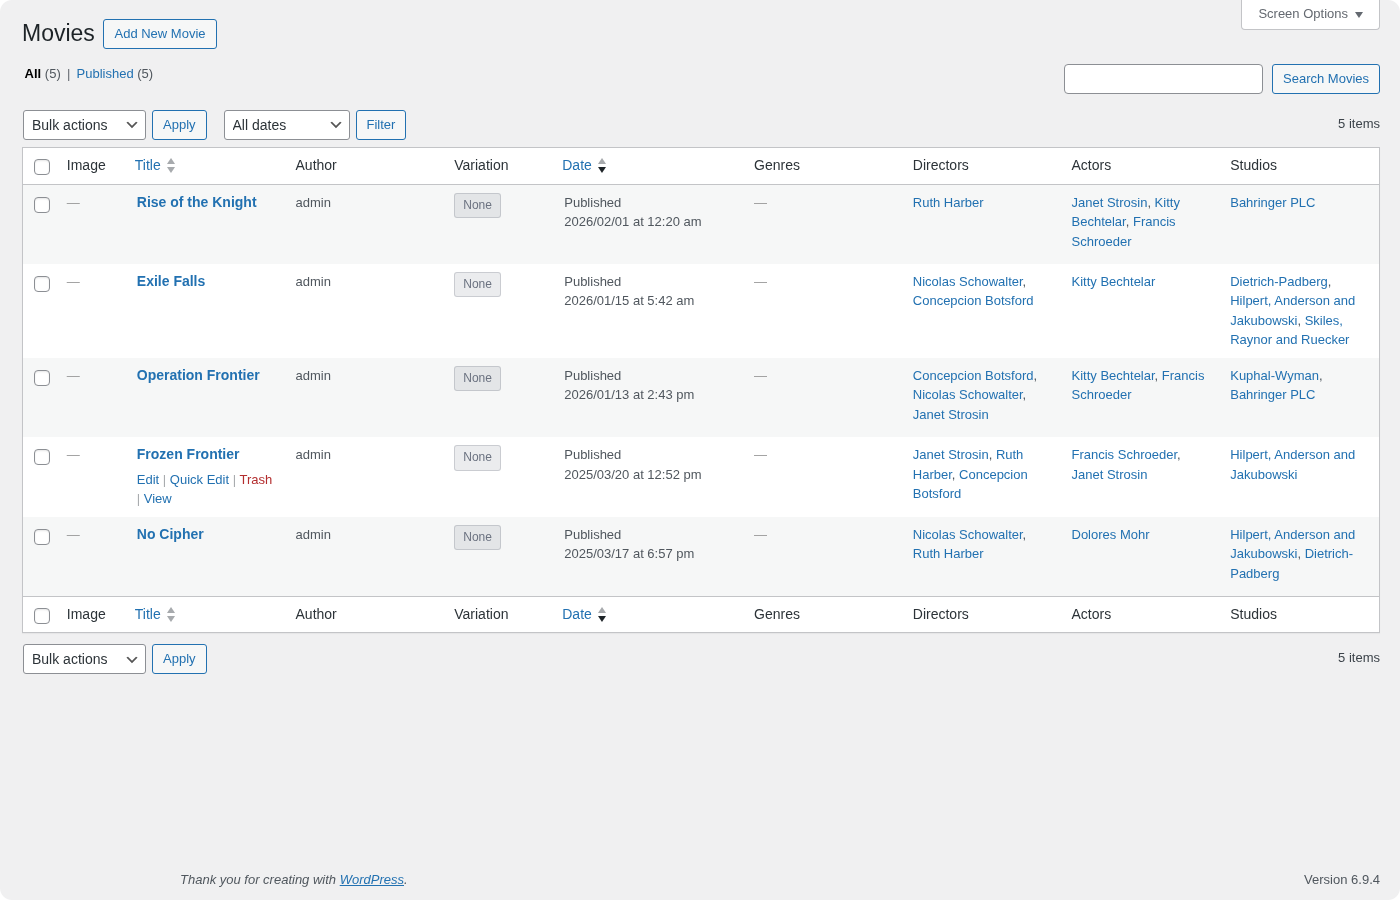The width and height of the screenshot is (1400, 900).
Task: Open the All dates filter dropdown
Action: 287,125
